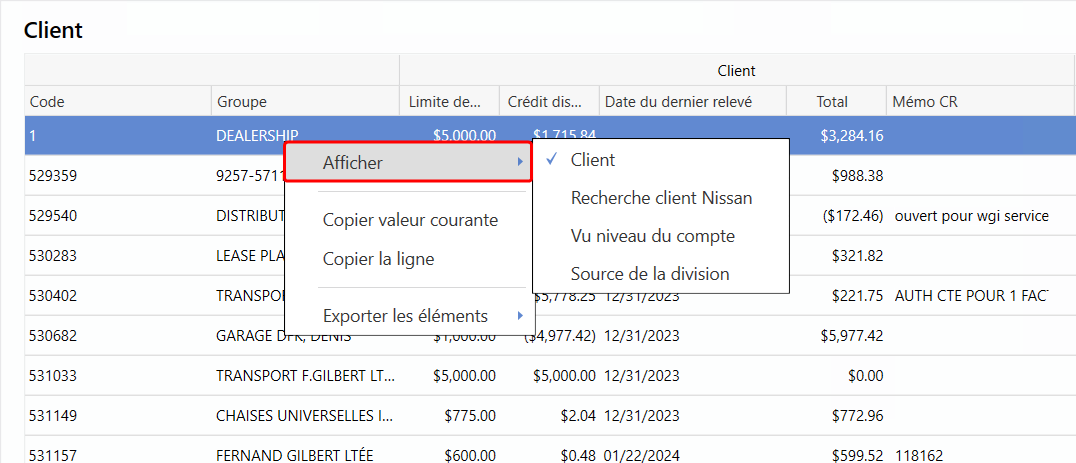Screen dimensions: 1076x463
Task: Select row with code 531157
Action: [x=53, y=455]
